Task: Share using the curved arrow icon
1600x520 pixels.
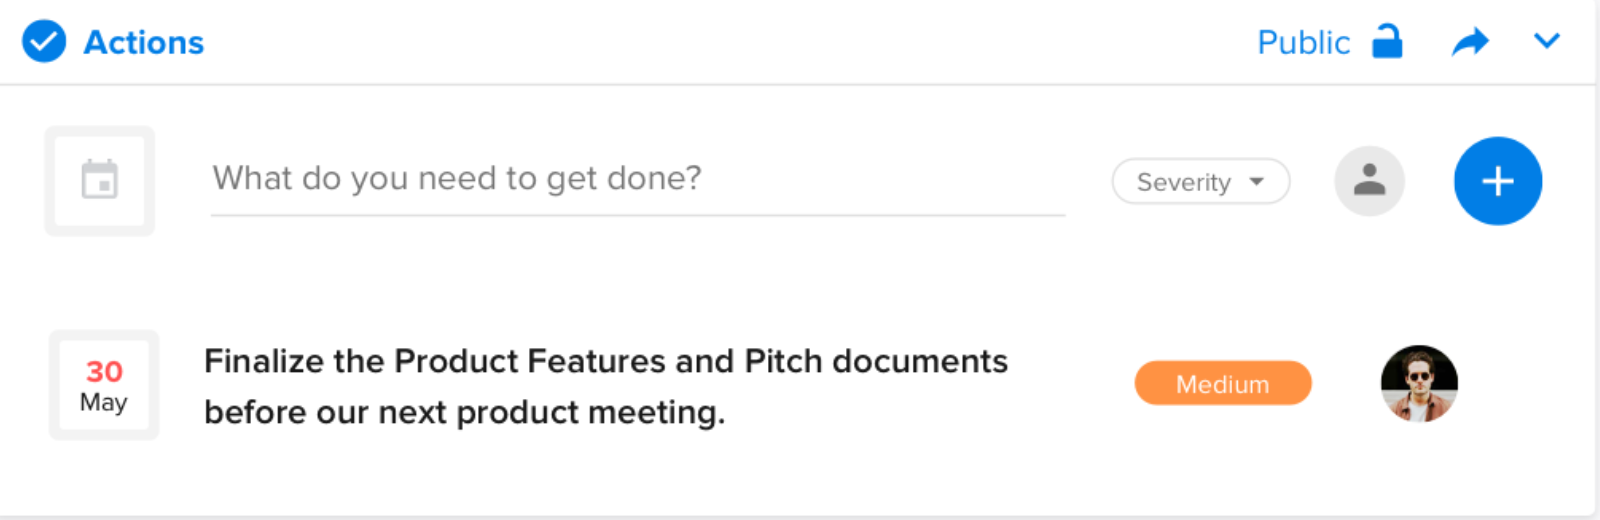Action: [1470, 42]
